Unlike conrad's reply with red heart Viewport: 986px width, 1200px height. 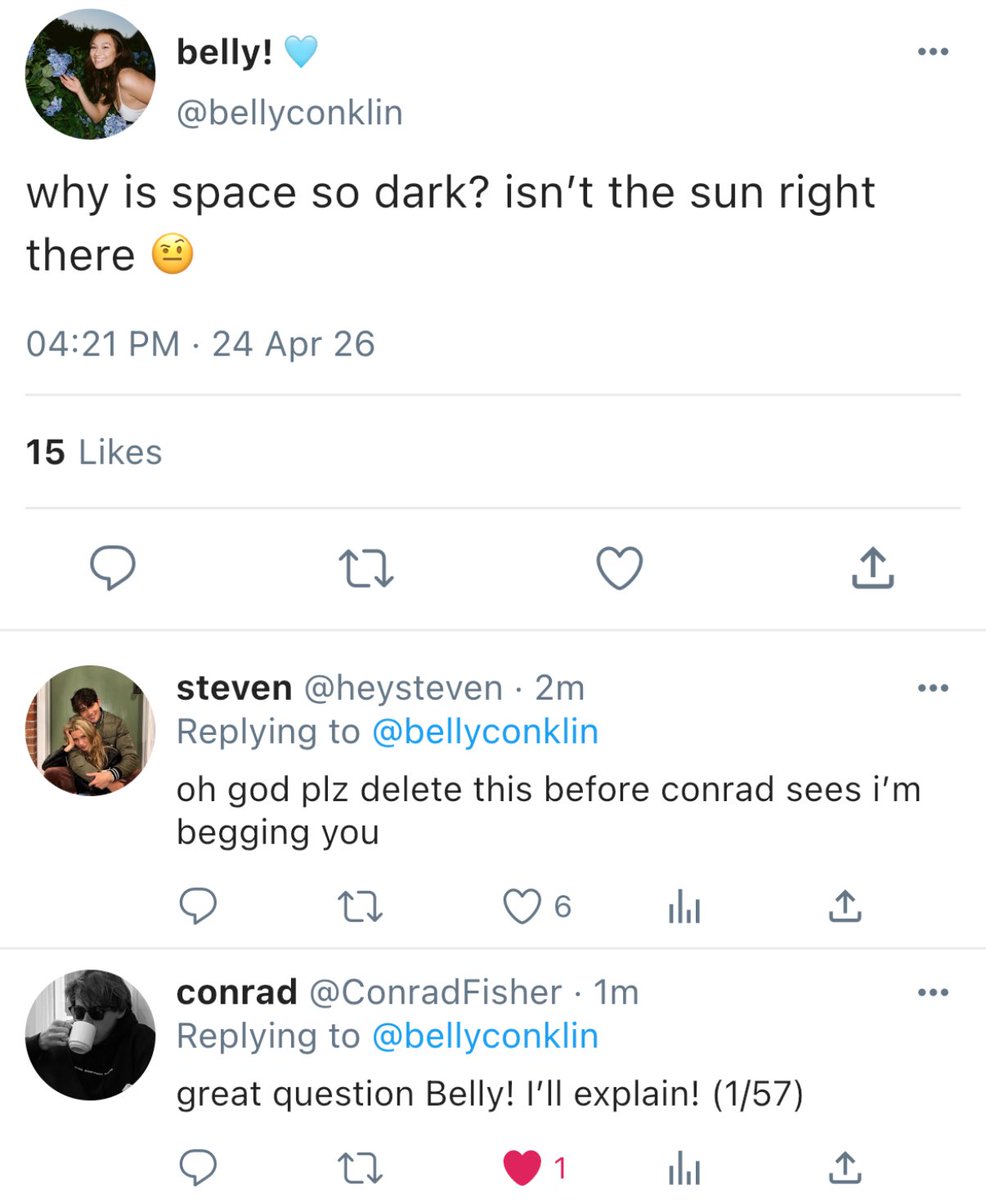[536, 1166]
